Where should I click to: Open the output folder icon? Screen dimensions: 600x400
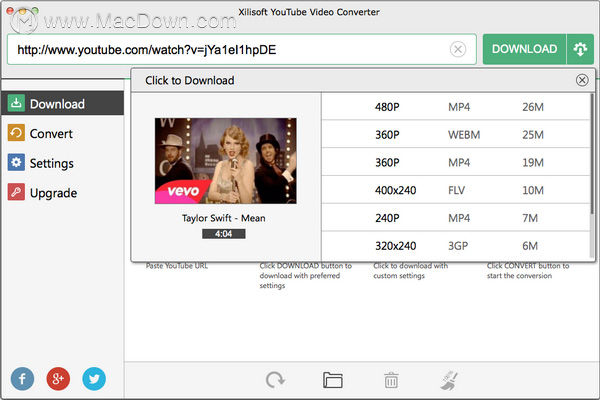click(x=333, y=380)
